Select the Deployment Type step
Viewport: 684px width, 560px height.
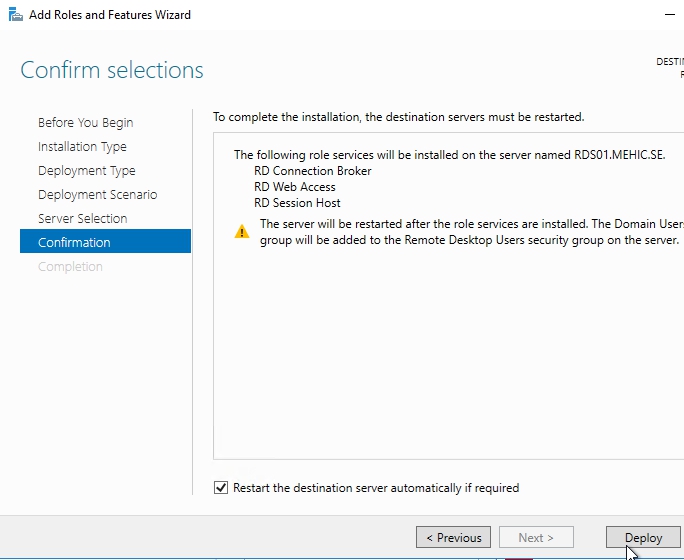pyautogui.click(x=86, y=171)
